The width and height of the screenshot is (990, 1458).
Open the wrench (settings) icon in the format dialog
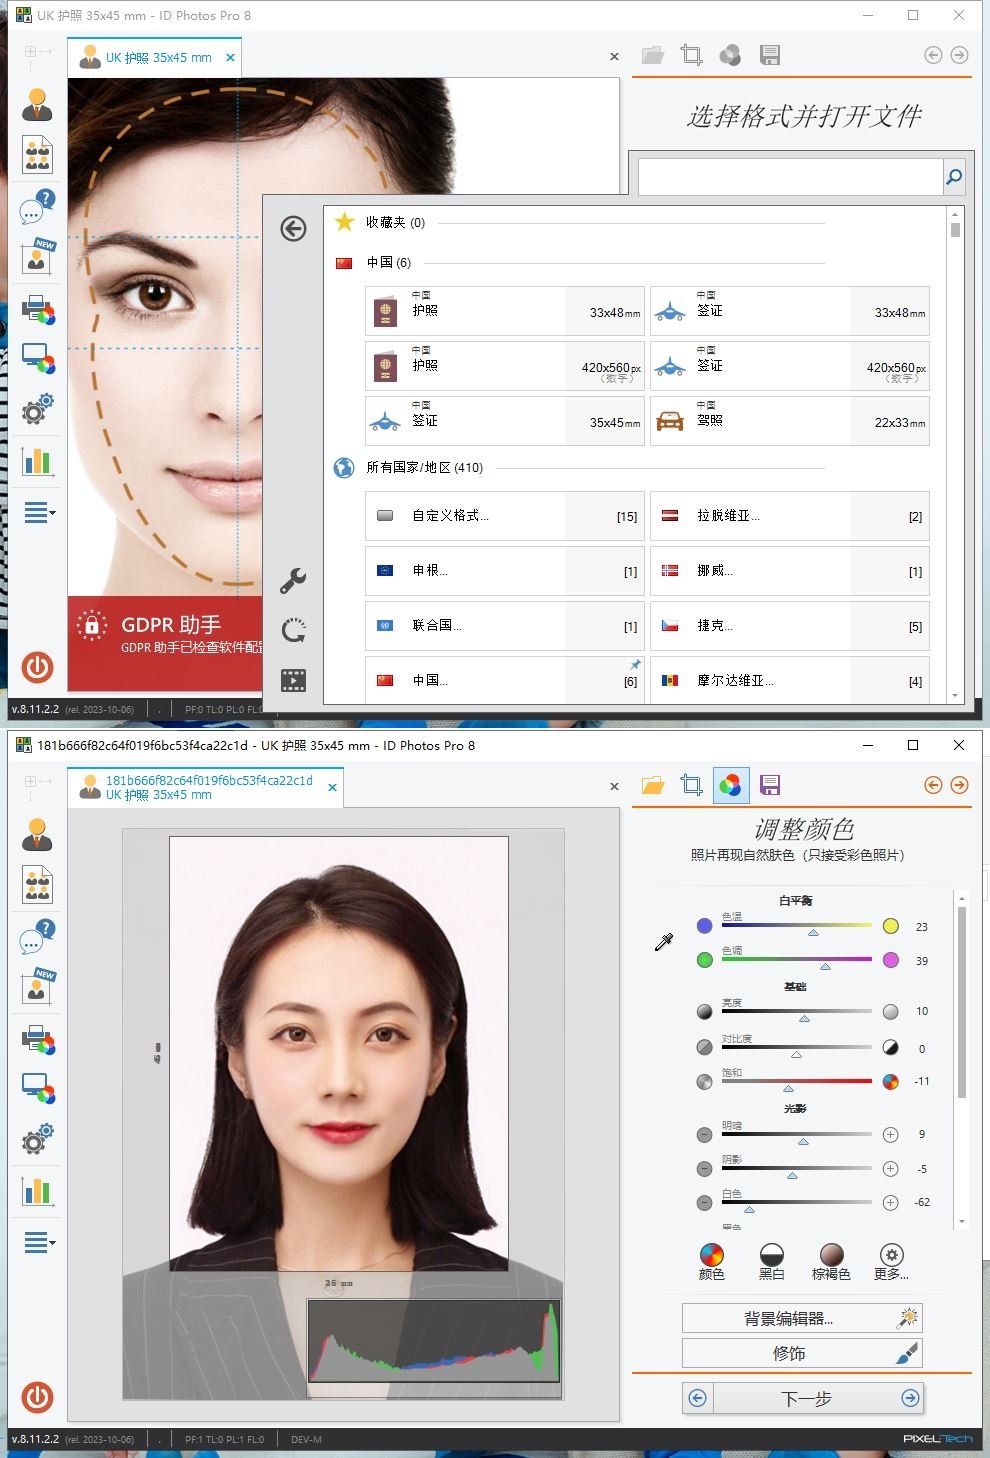click(x=293, y=580)
